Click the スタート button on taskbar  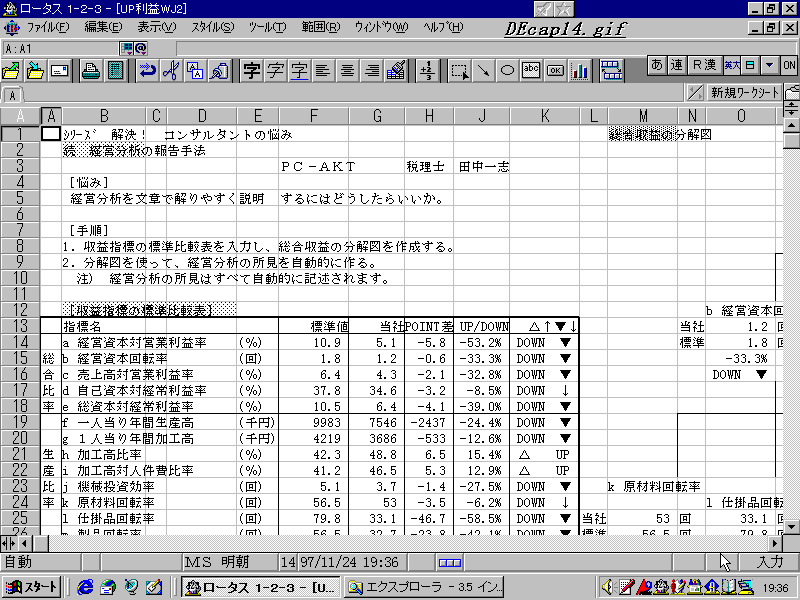coord(34,587)
